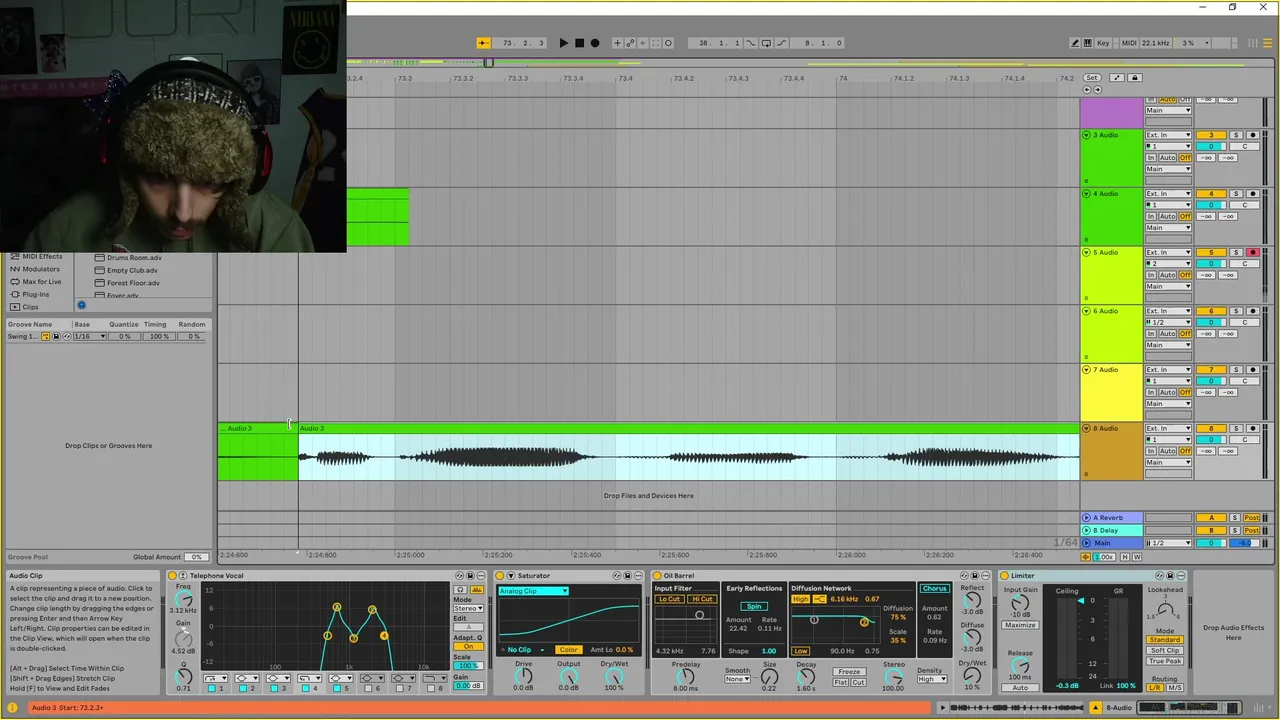Toggle Lock Envelopes padlock icon
This screenshot has height=720, width=1280.
(1134, 78)
